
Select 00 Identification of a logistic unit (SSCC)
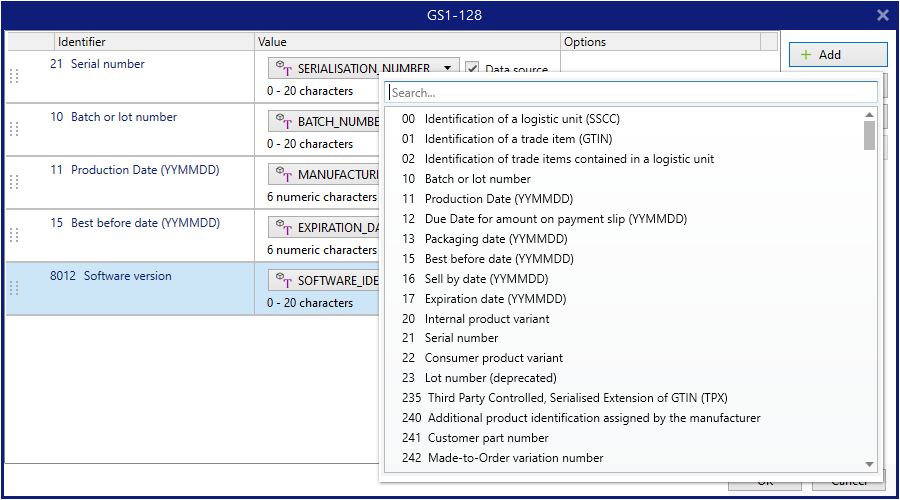point(511,119)
